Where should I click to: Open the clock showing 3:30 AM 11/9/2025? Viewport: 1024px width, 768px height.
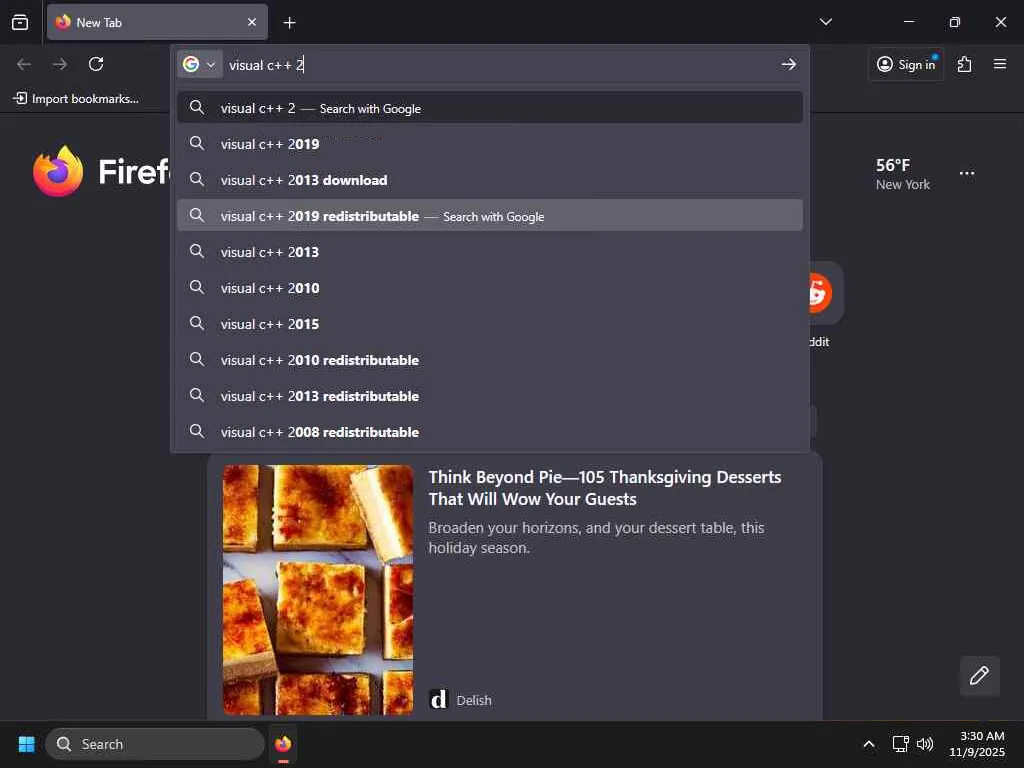coord(977,744)
